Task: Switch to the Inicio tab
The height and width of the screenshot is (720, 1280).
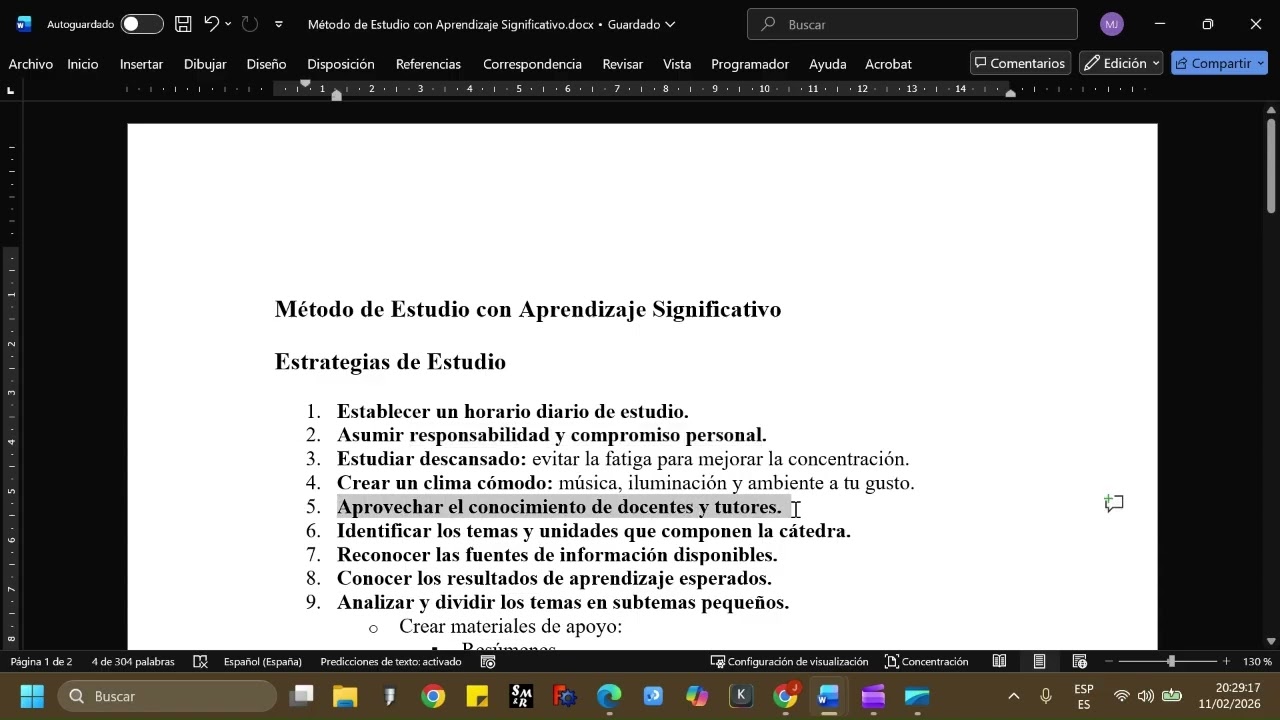Action: (83, 64)
